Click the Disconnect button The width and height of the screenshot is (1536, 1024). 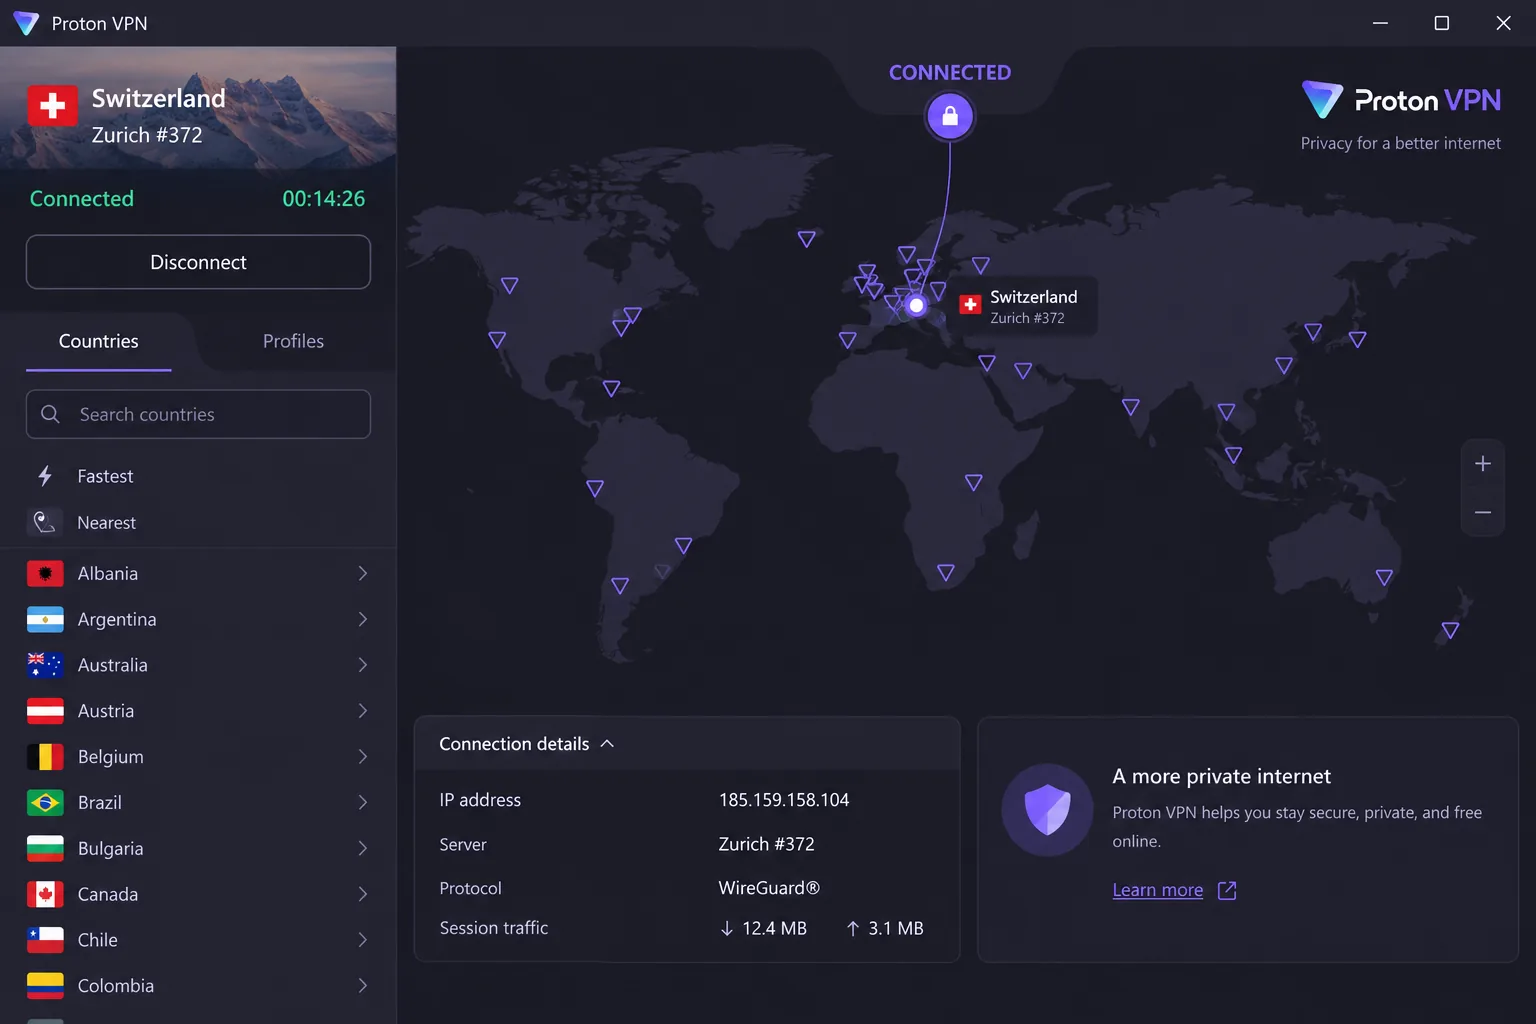pos(198,262)
